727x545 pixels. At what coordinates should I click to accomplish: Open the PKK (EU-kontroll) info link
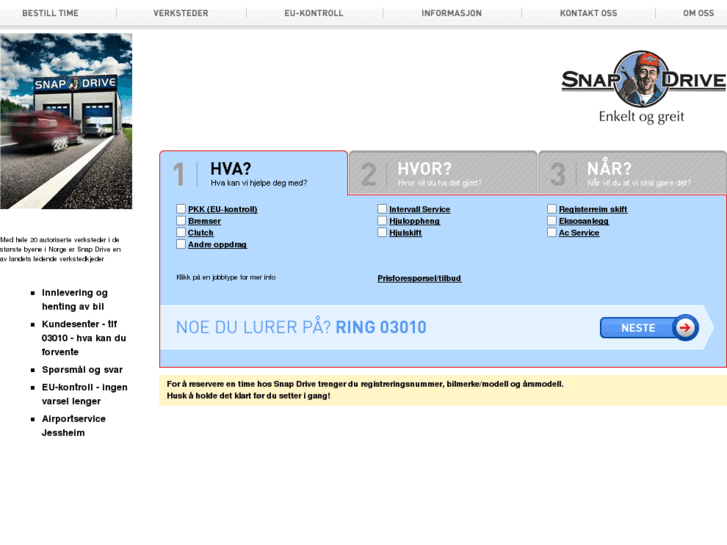[x=223, y=210]
